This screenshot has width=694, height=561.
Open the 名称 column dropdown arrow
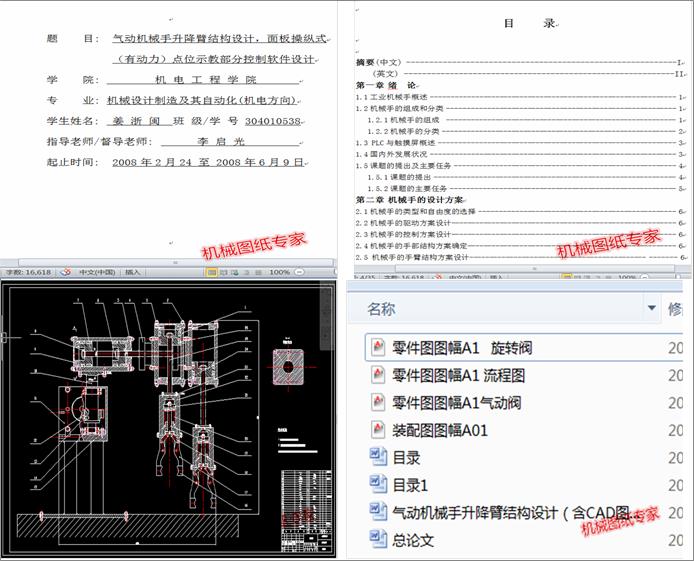[x=652, y=308]
